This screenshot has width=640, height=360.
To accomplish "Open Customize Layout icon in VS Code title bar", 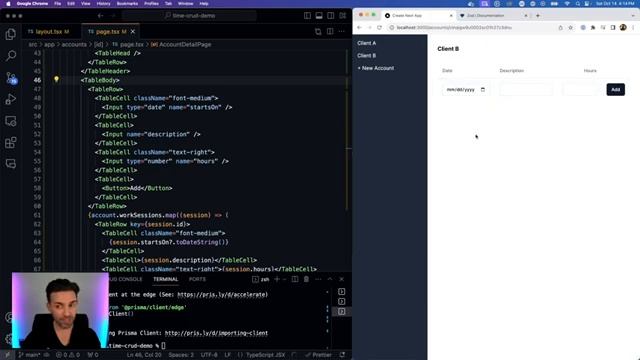I will click(342, 16).
